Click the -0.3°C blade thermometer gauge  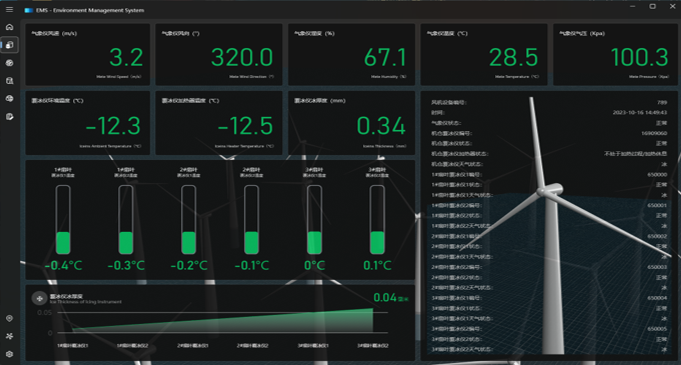point(126,220)
